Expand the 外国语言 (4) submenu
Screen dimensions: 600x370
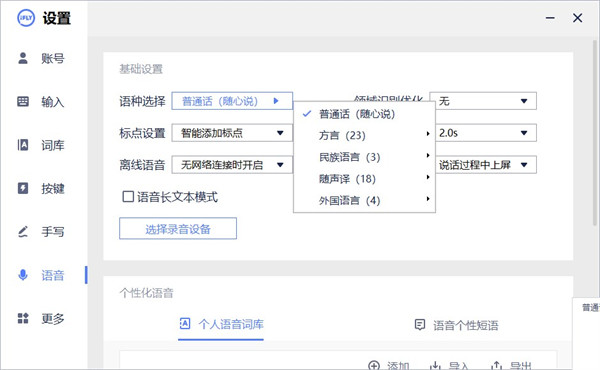364,200
